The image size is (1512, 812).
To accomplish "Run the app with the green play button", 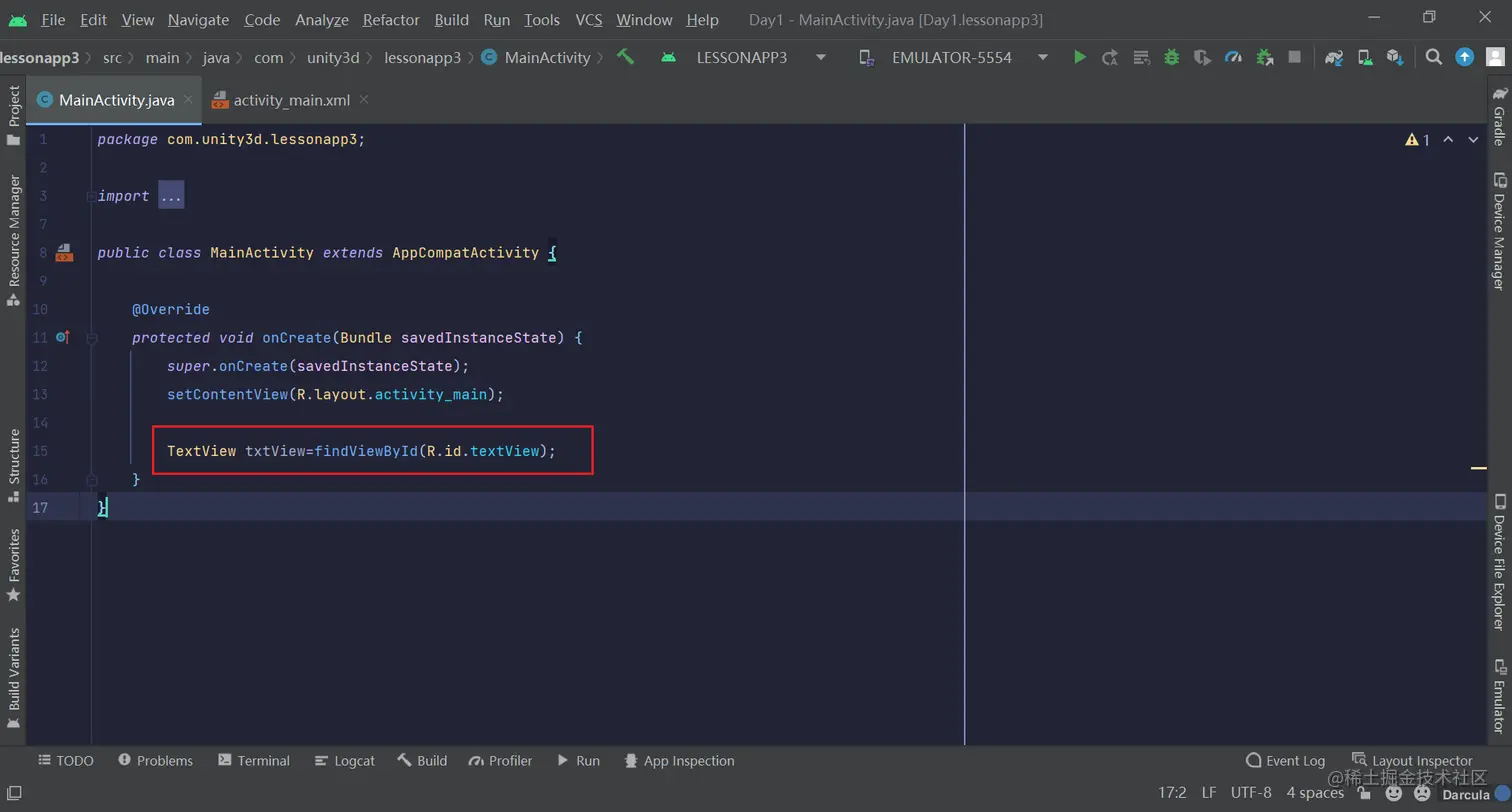I will click(1079, 57).
